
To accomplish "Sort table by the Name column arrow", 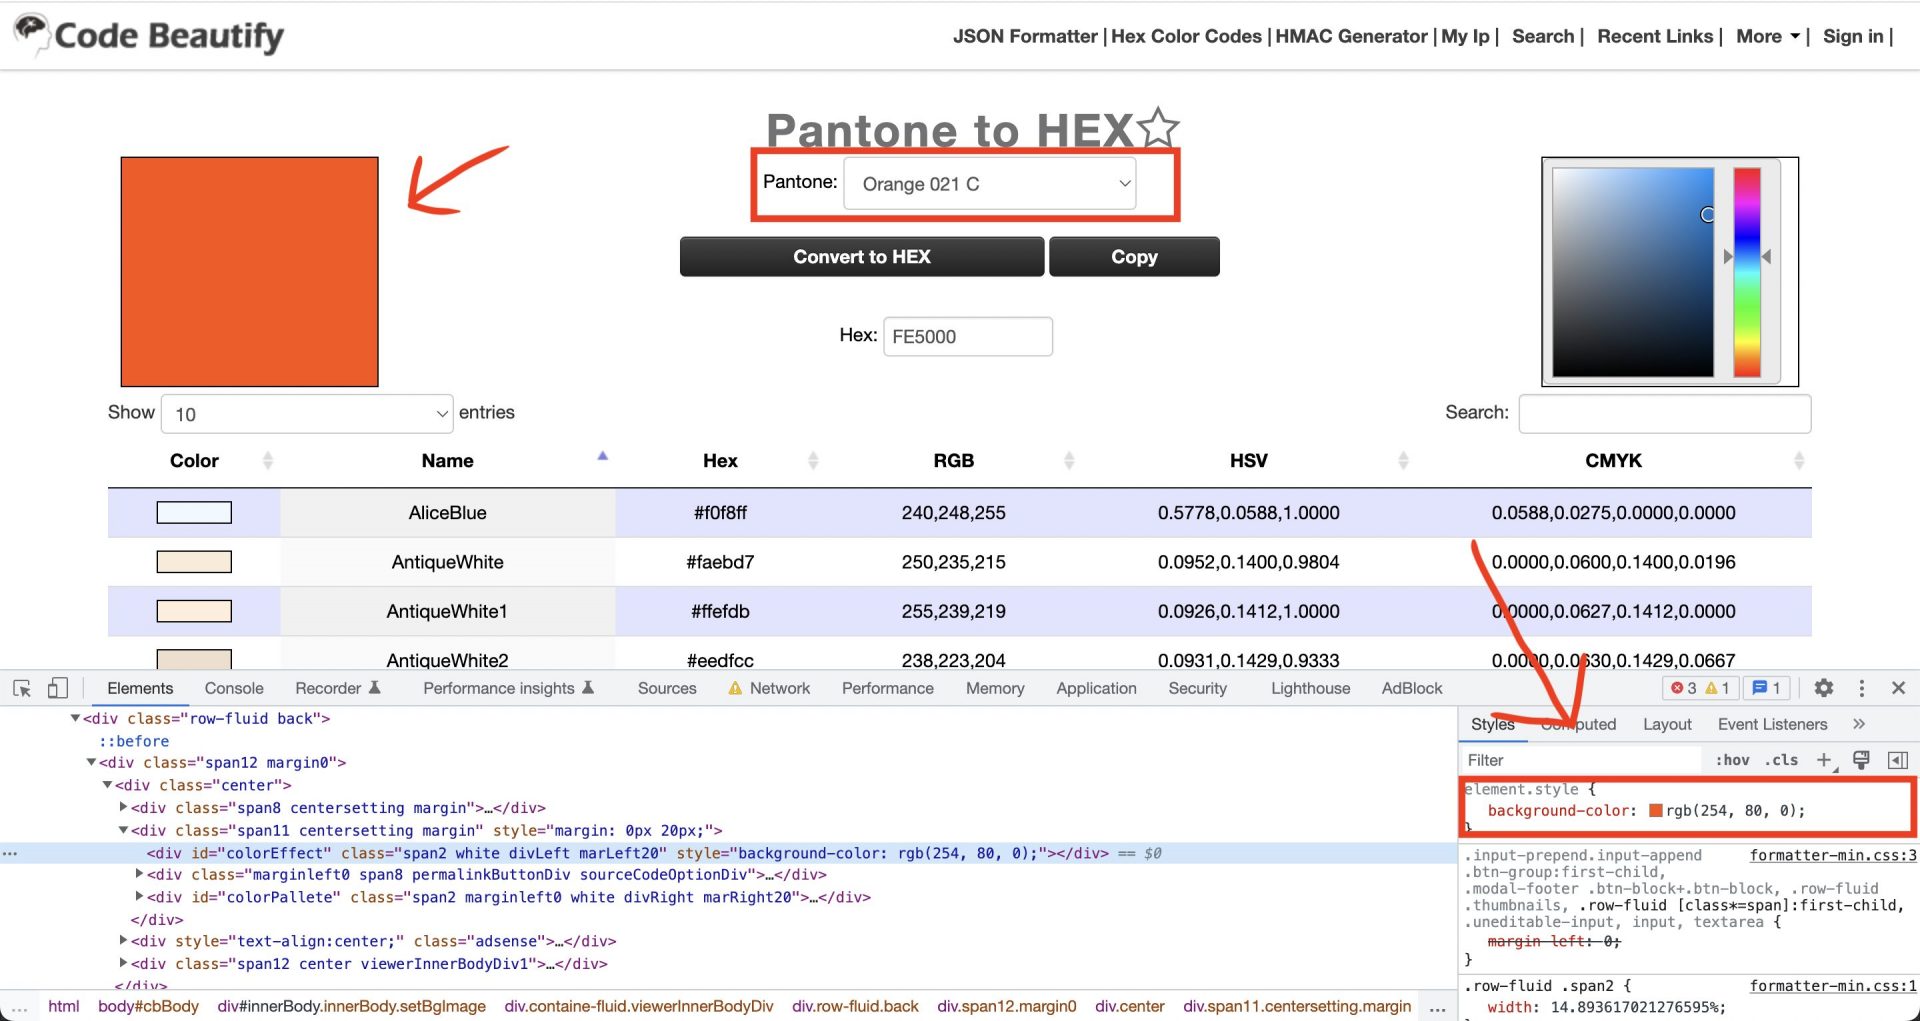I will tap(602, 456).
